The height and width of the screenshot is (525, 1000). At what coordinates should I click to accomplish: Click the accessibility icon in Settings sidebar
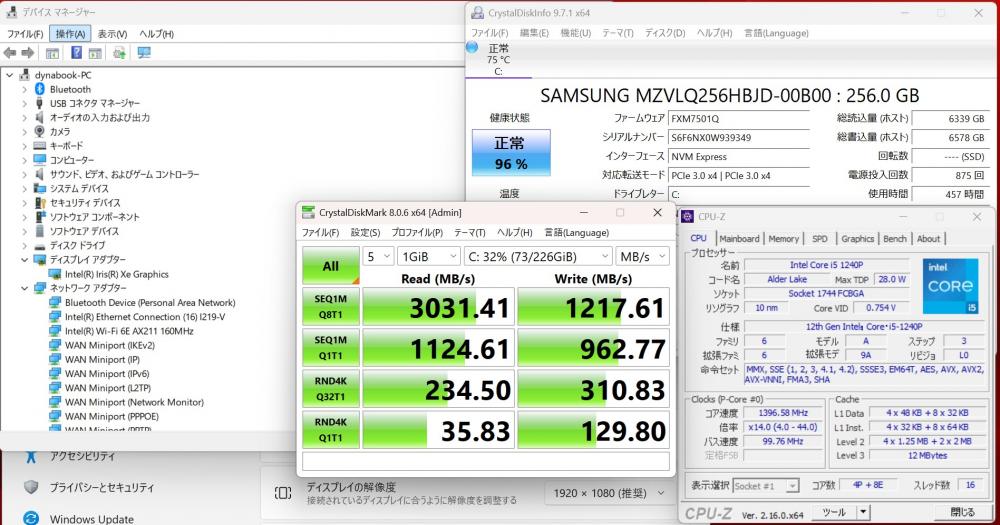pos(31,457)
